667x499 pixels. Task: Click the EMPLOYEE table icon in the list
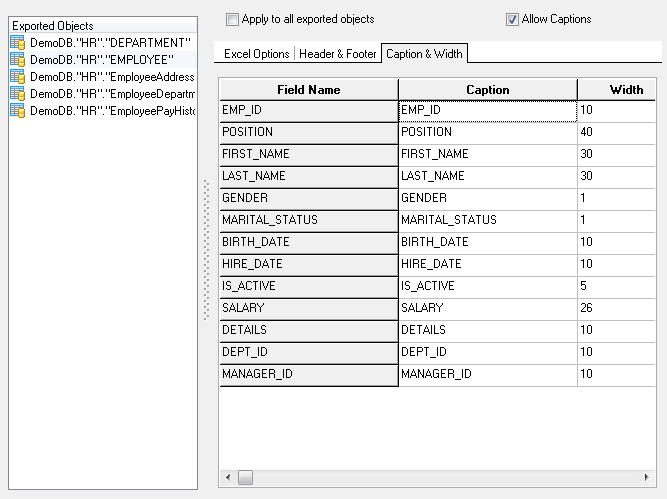pos(17,59)
